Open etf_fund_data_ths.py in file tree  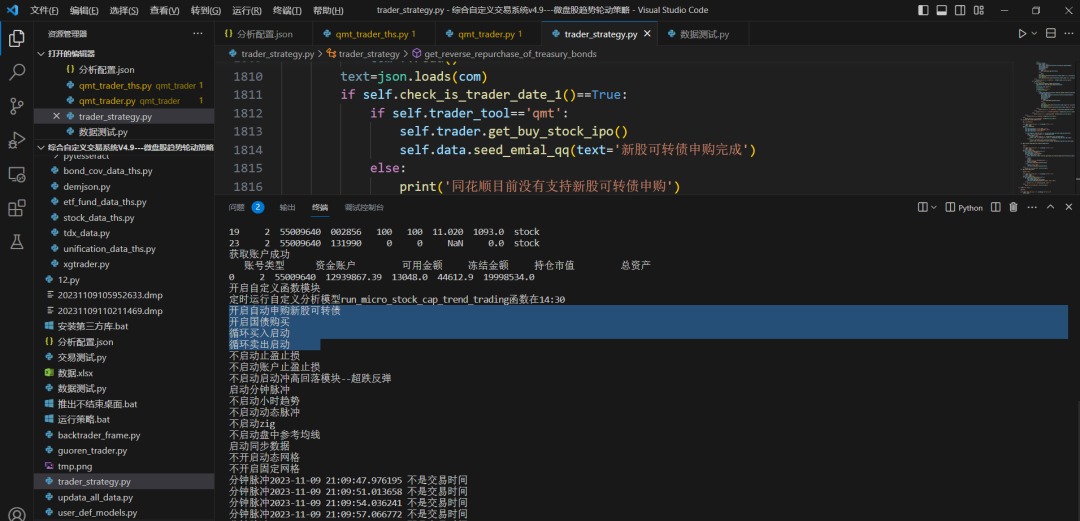point(105,202)
